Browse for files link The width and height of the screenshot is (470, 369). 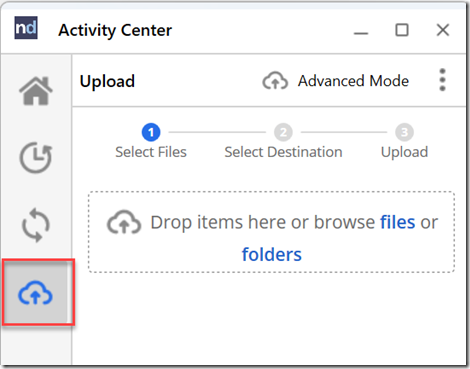pos(397,222)
